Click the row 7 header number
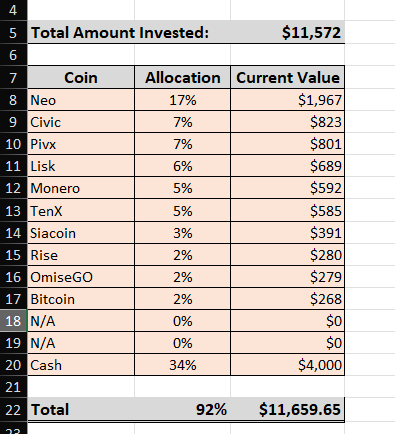The width and height of the screenshot is (395, 434). pyautogui.click(x=13, y=78)
